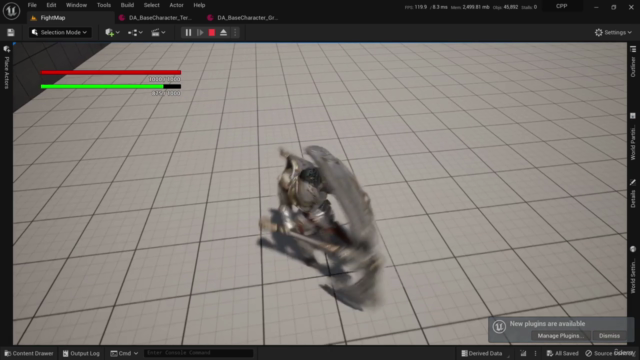Open the Build menu

point(127,5)
